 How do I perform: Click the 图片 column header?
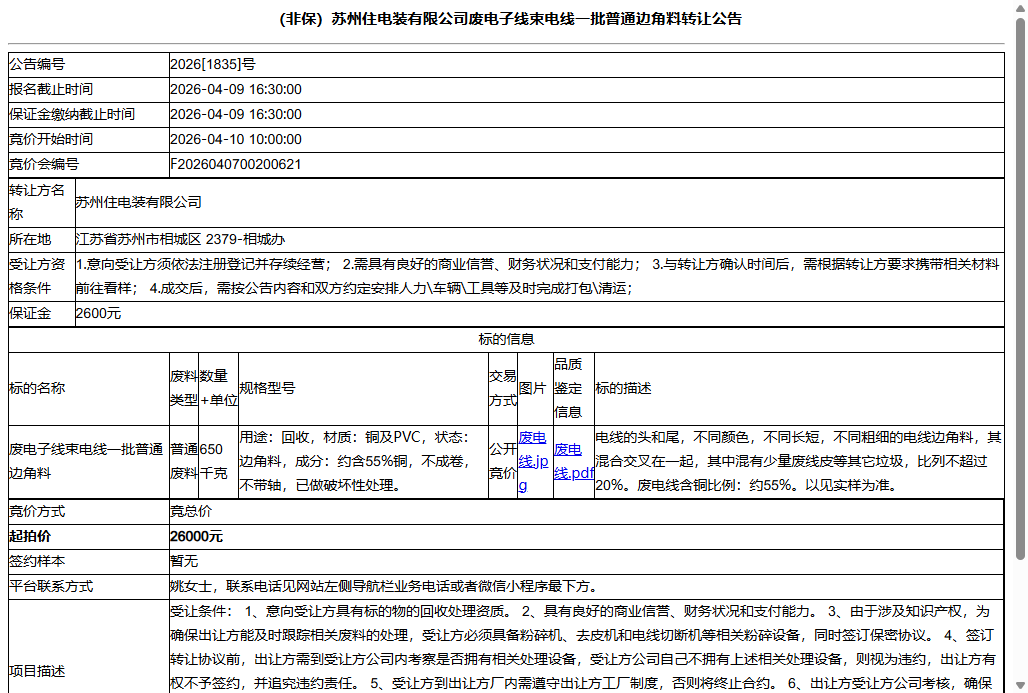click(x=536, y=388)
